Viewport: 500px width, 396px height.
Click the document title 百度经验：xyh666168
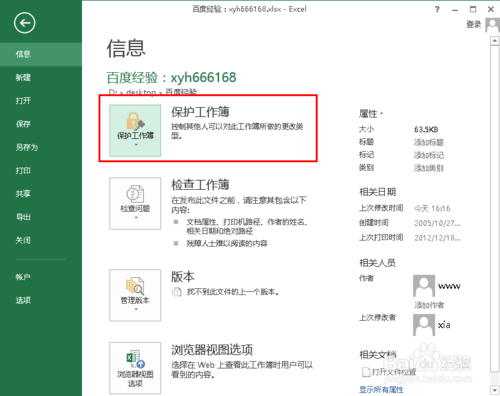point(171,77)
